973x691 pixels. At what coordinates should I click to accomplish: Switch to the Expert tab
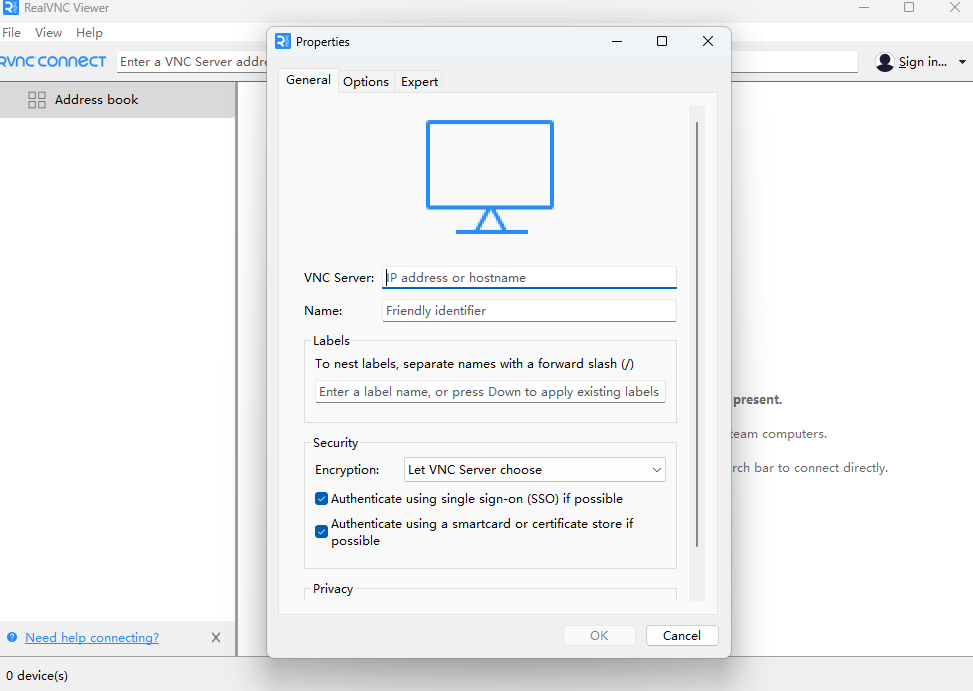coord(419,82)
